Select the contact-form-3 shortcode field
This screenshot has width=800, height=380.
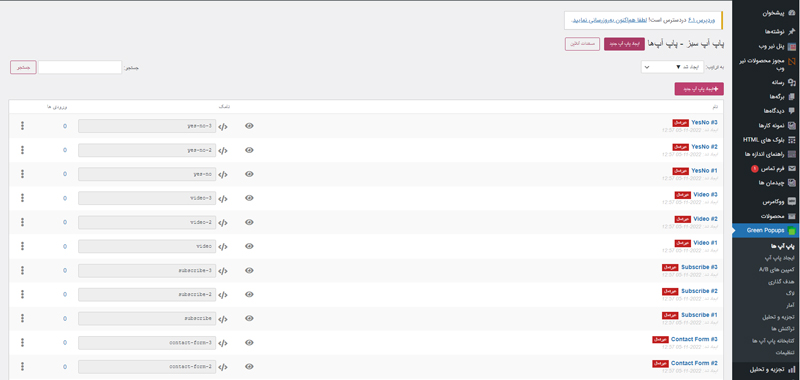tap(147, 342)
